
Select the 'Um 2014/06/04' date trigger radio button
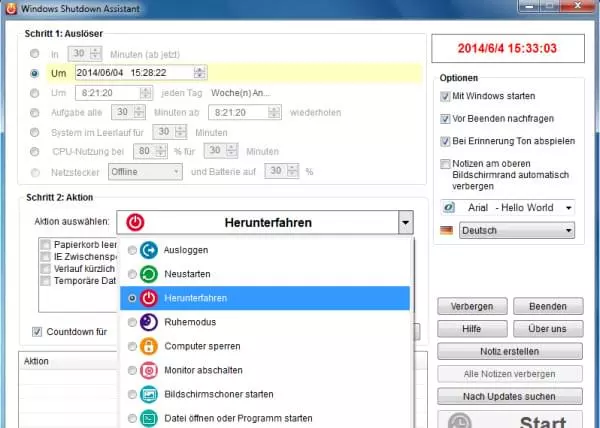click(x=34, y=73)
